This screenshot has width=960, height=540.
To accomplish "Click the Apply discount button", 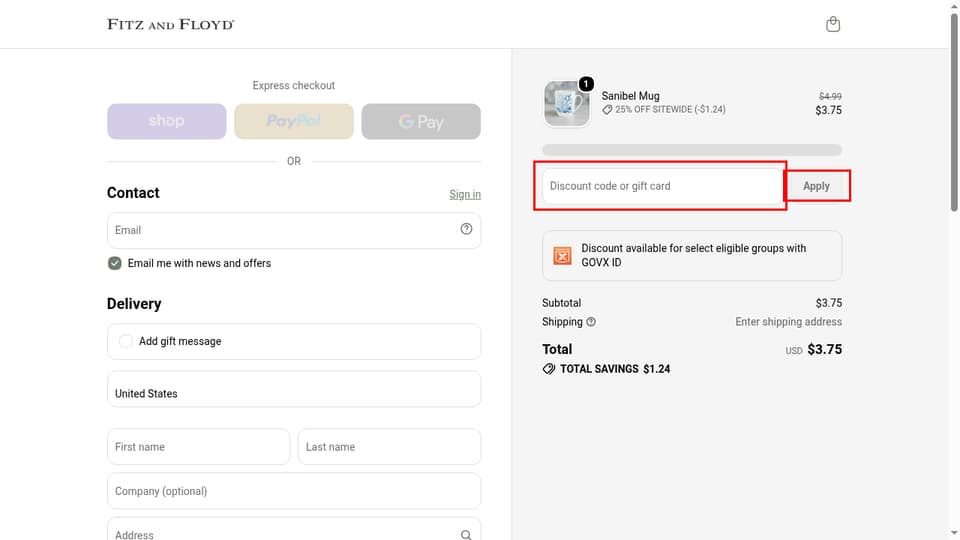I will [816, 186].
